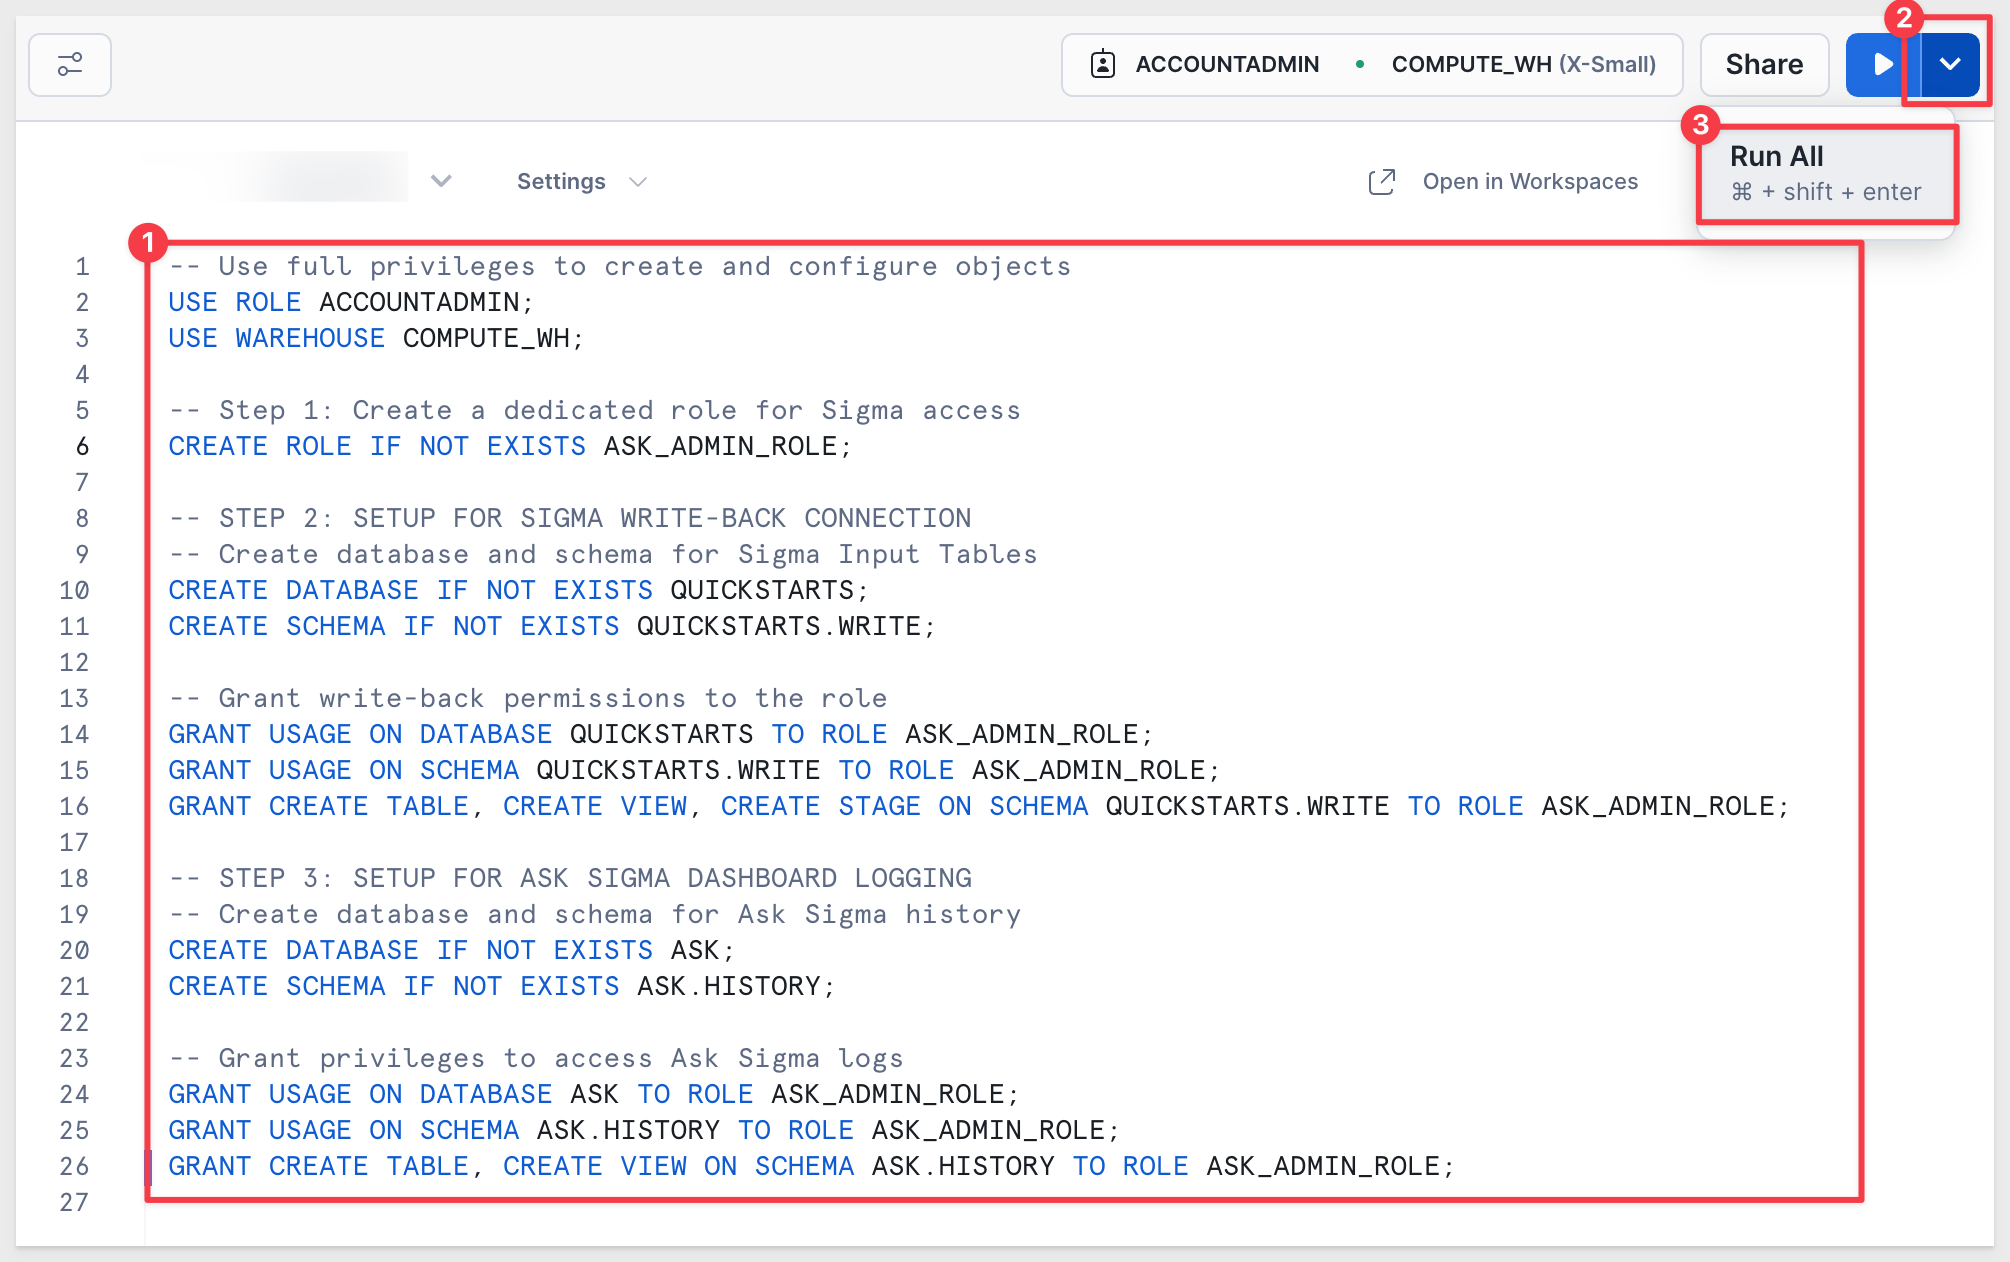Select Run All from the menu
The width and height of the screenshot is (2010, 1262).
click(1826, 173)
